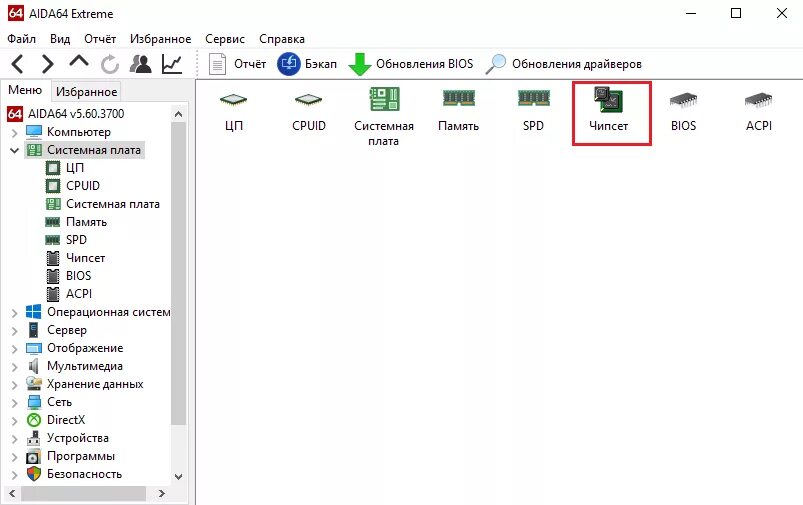This screenshot has height=505, width=803.
Task: Expand the Безопасность tree node
Action: (x=14, y=475)
